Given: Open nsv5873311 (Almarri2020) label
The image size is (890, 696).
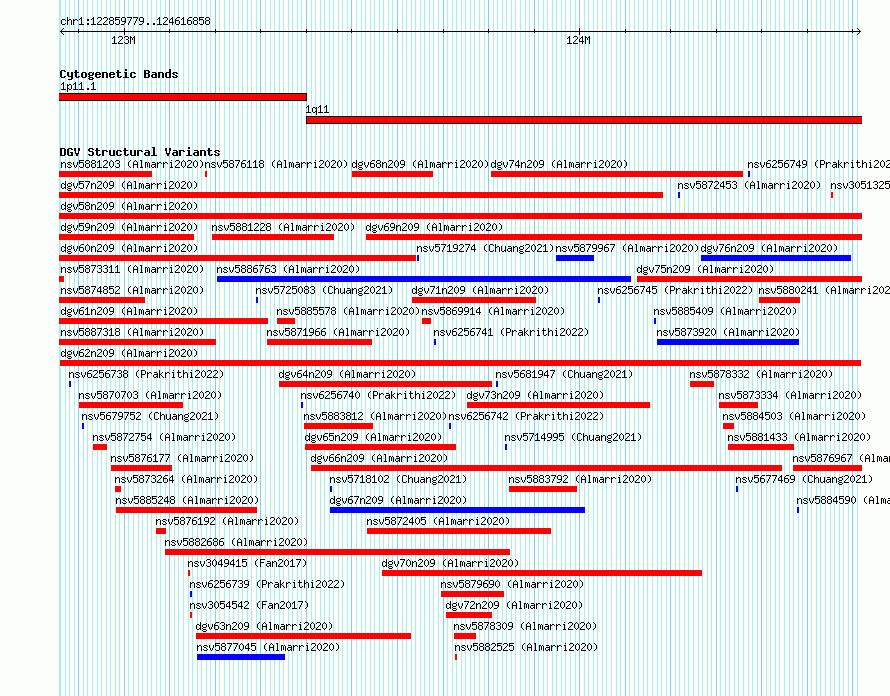Looking at the screenshot, I should [x=132, y=269].
